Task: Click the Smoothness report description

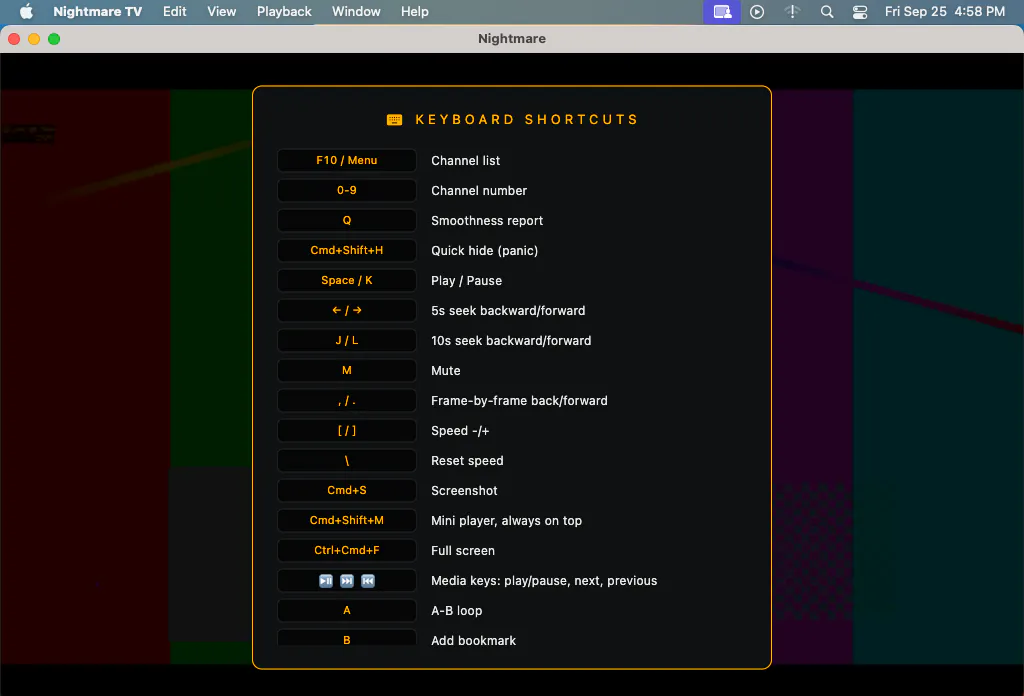Action: tap(487, 221)
